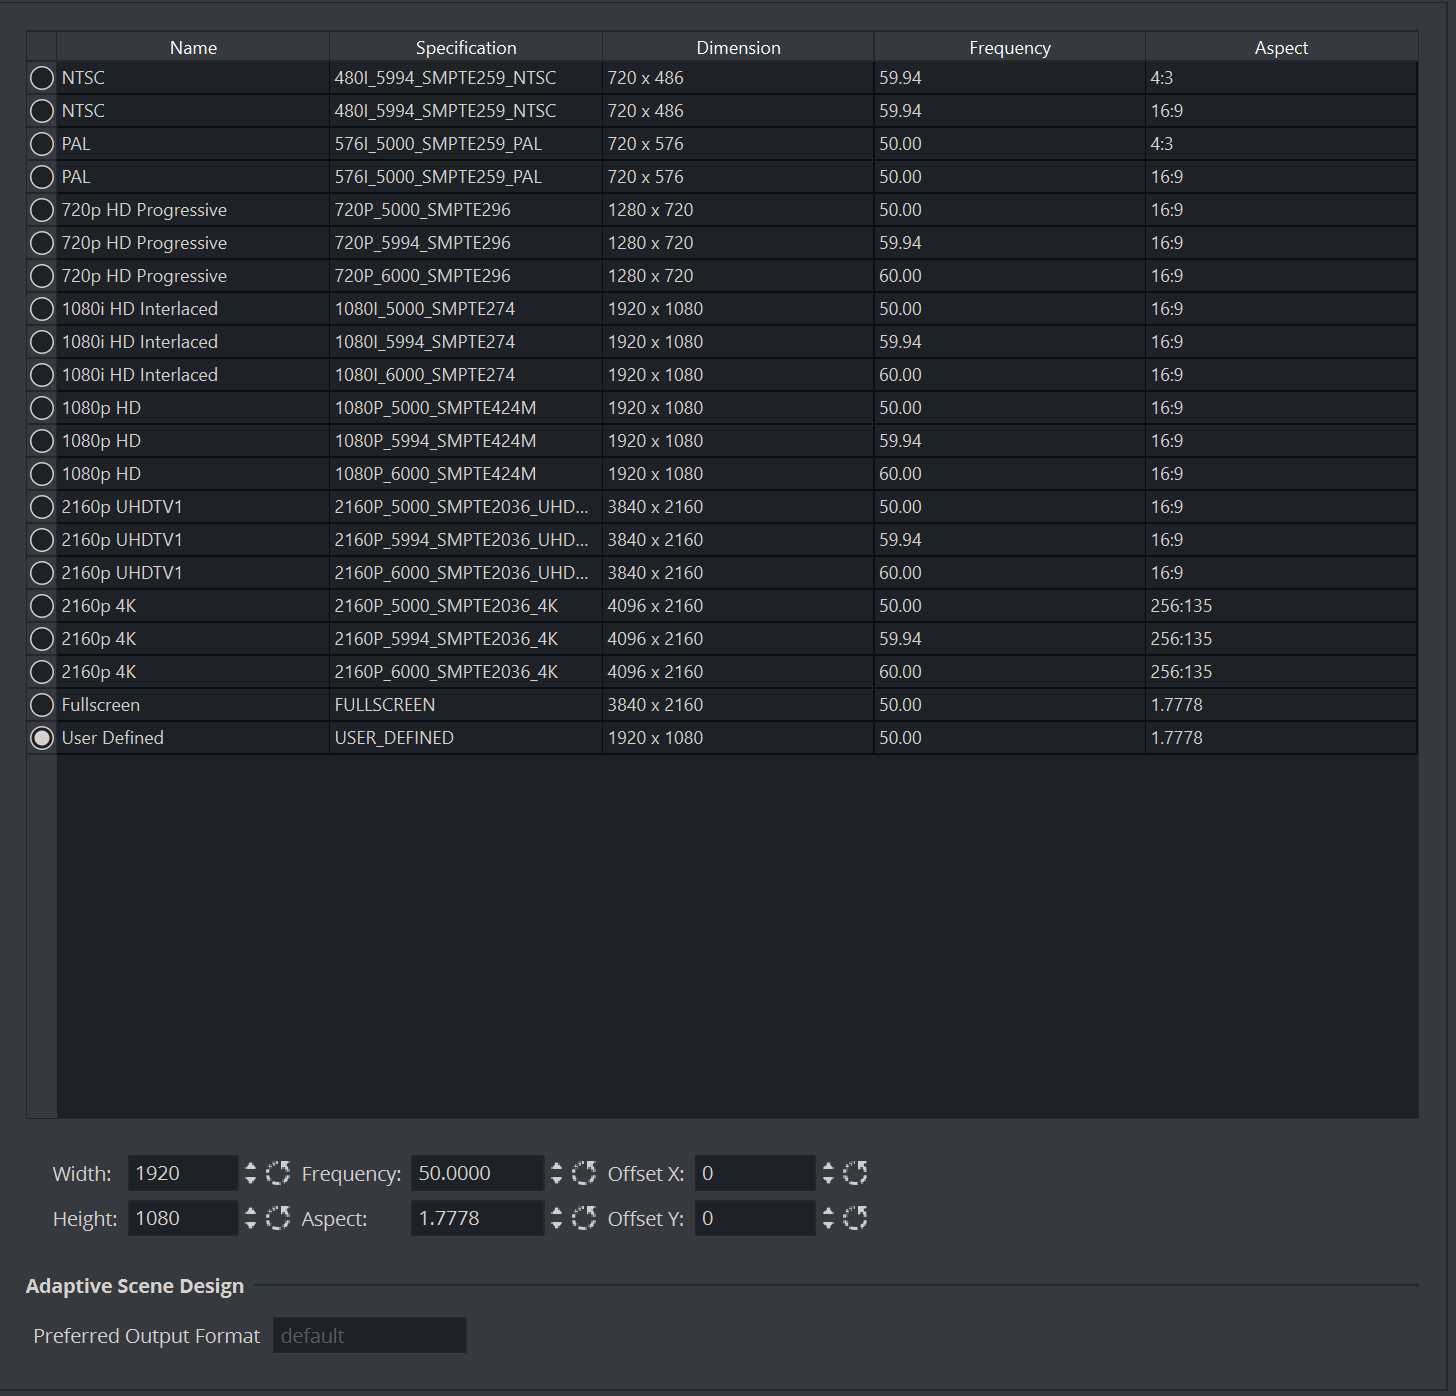Select 720p HD Progressive 59.94 radio button

[42, 243]
